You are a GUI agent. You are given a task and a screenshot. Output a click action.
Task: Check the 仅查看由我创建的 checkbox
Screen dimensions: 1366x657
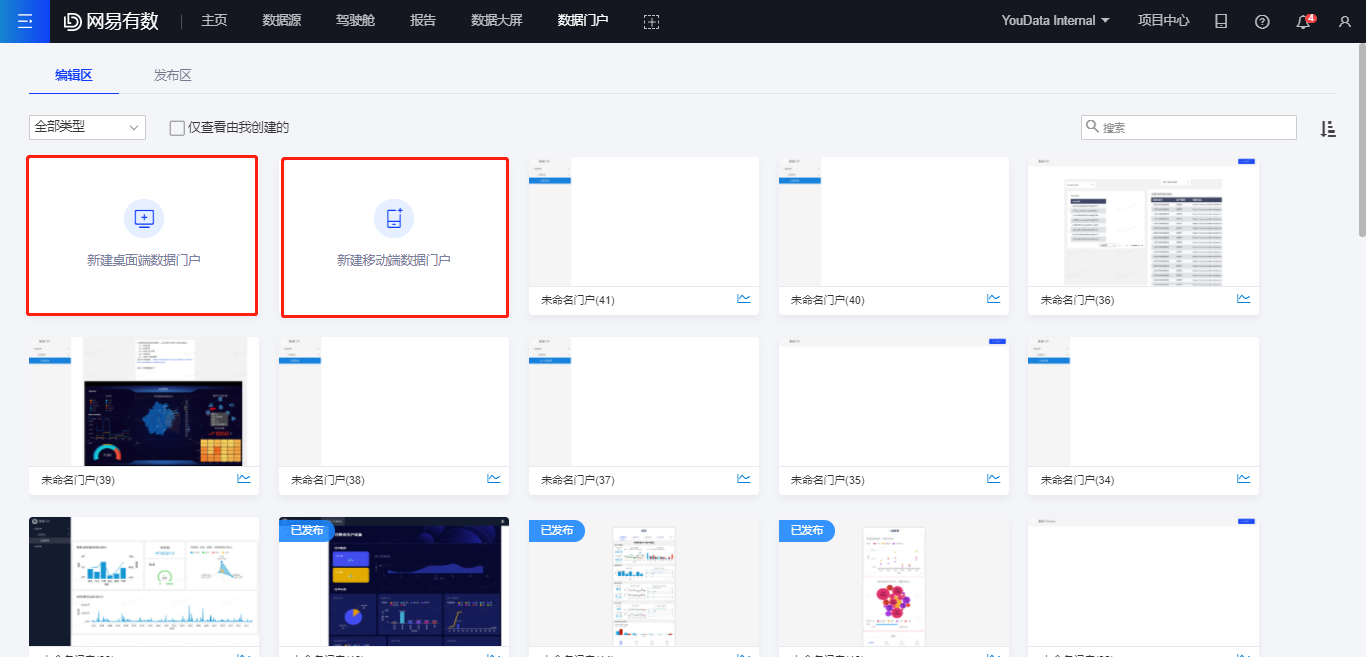[177, 128]
